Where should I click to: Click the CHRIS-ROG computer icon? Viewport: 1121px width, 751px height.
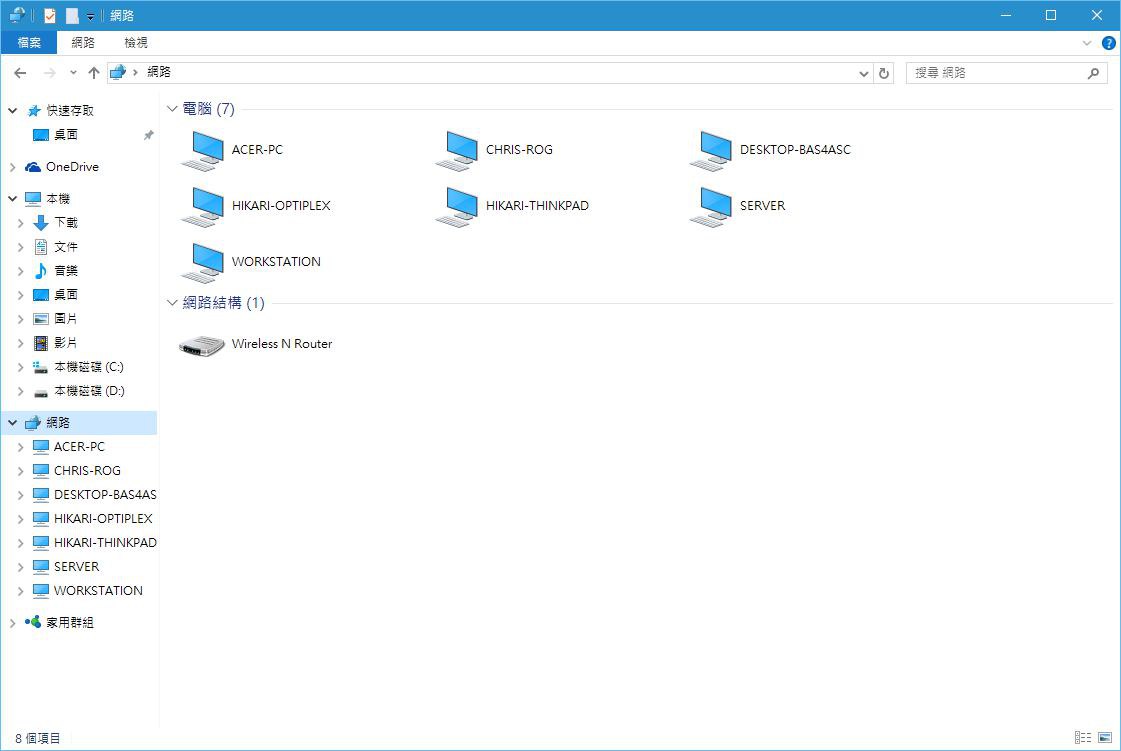click(x=459, y=151)
